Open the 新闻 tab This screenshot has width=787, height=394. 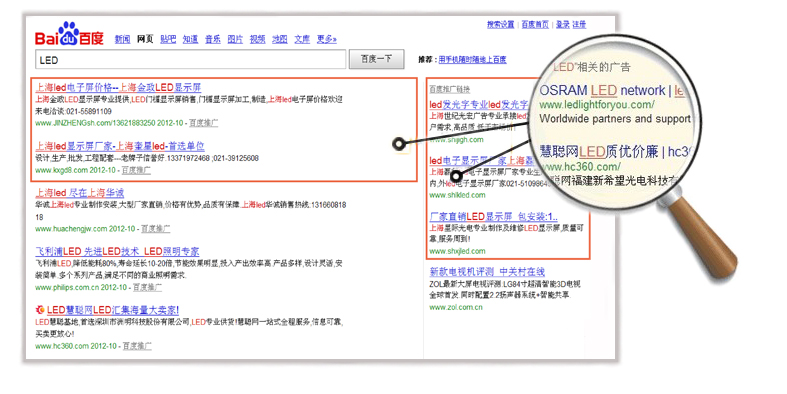[122, 39]
